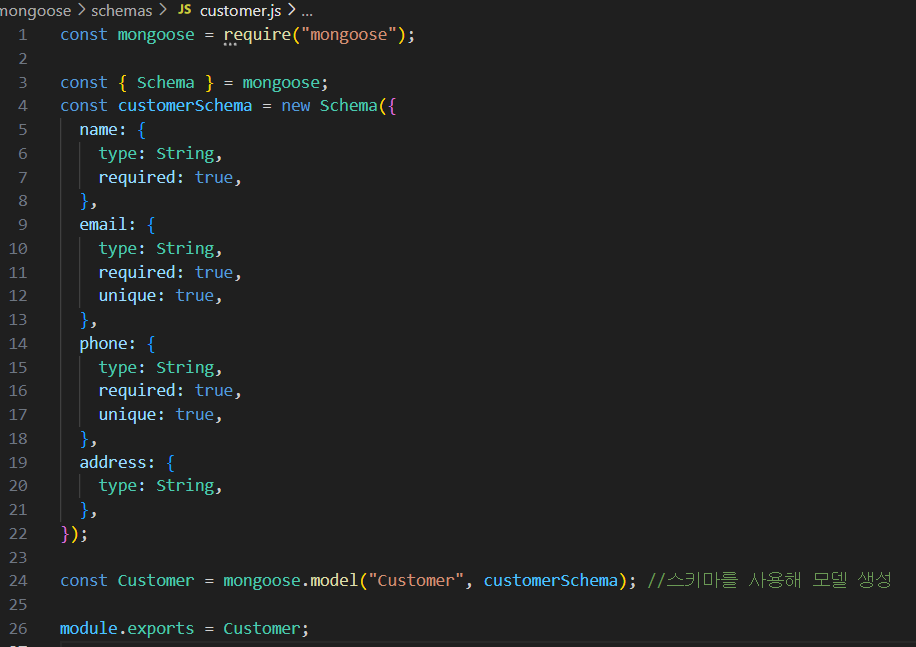The width and height of the screenshot is (916, 647).
Task: Click the Korean comment on line 24
Action: (769, 580)
